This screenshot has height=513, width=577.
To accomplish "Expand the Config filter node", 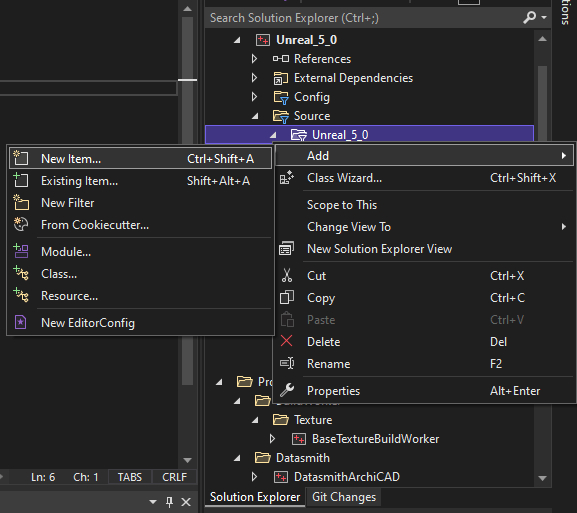I will click(254, 97).
